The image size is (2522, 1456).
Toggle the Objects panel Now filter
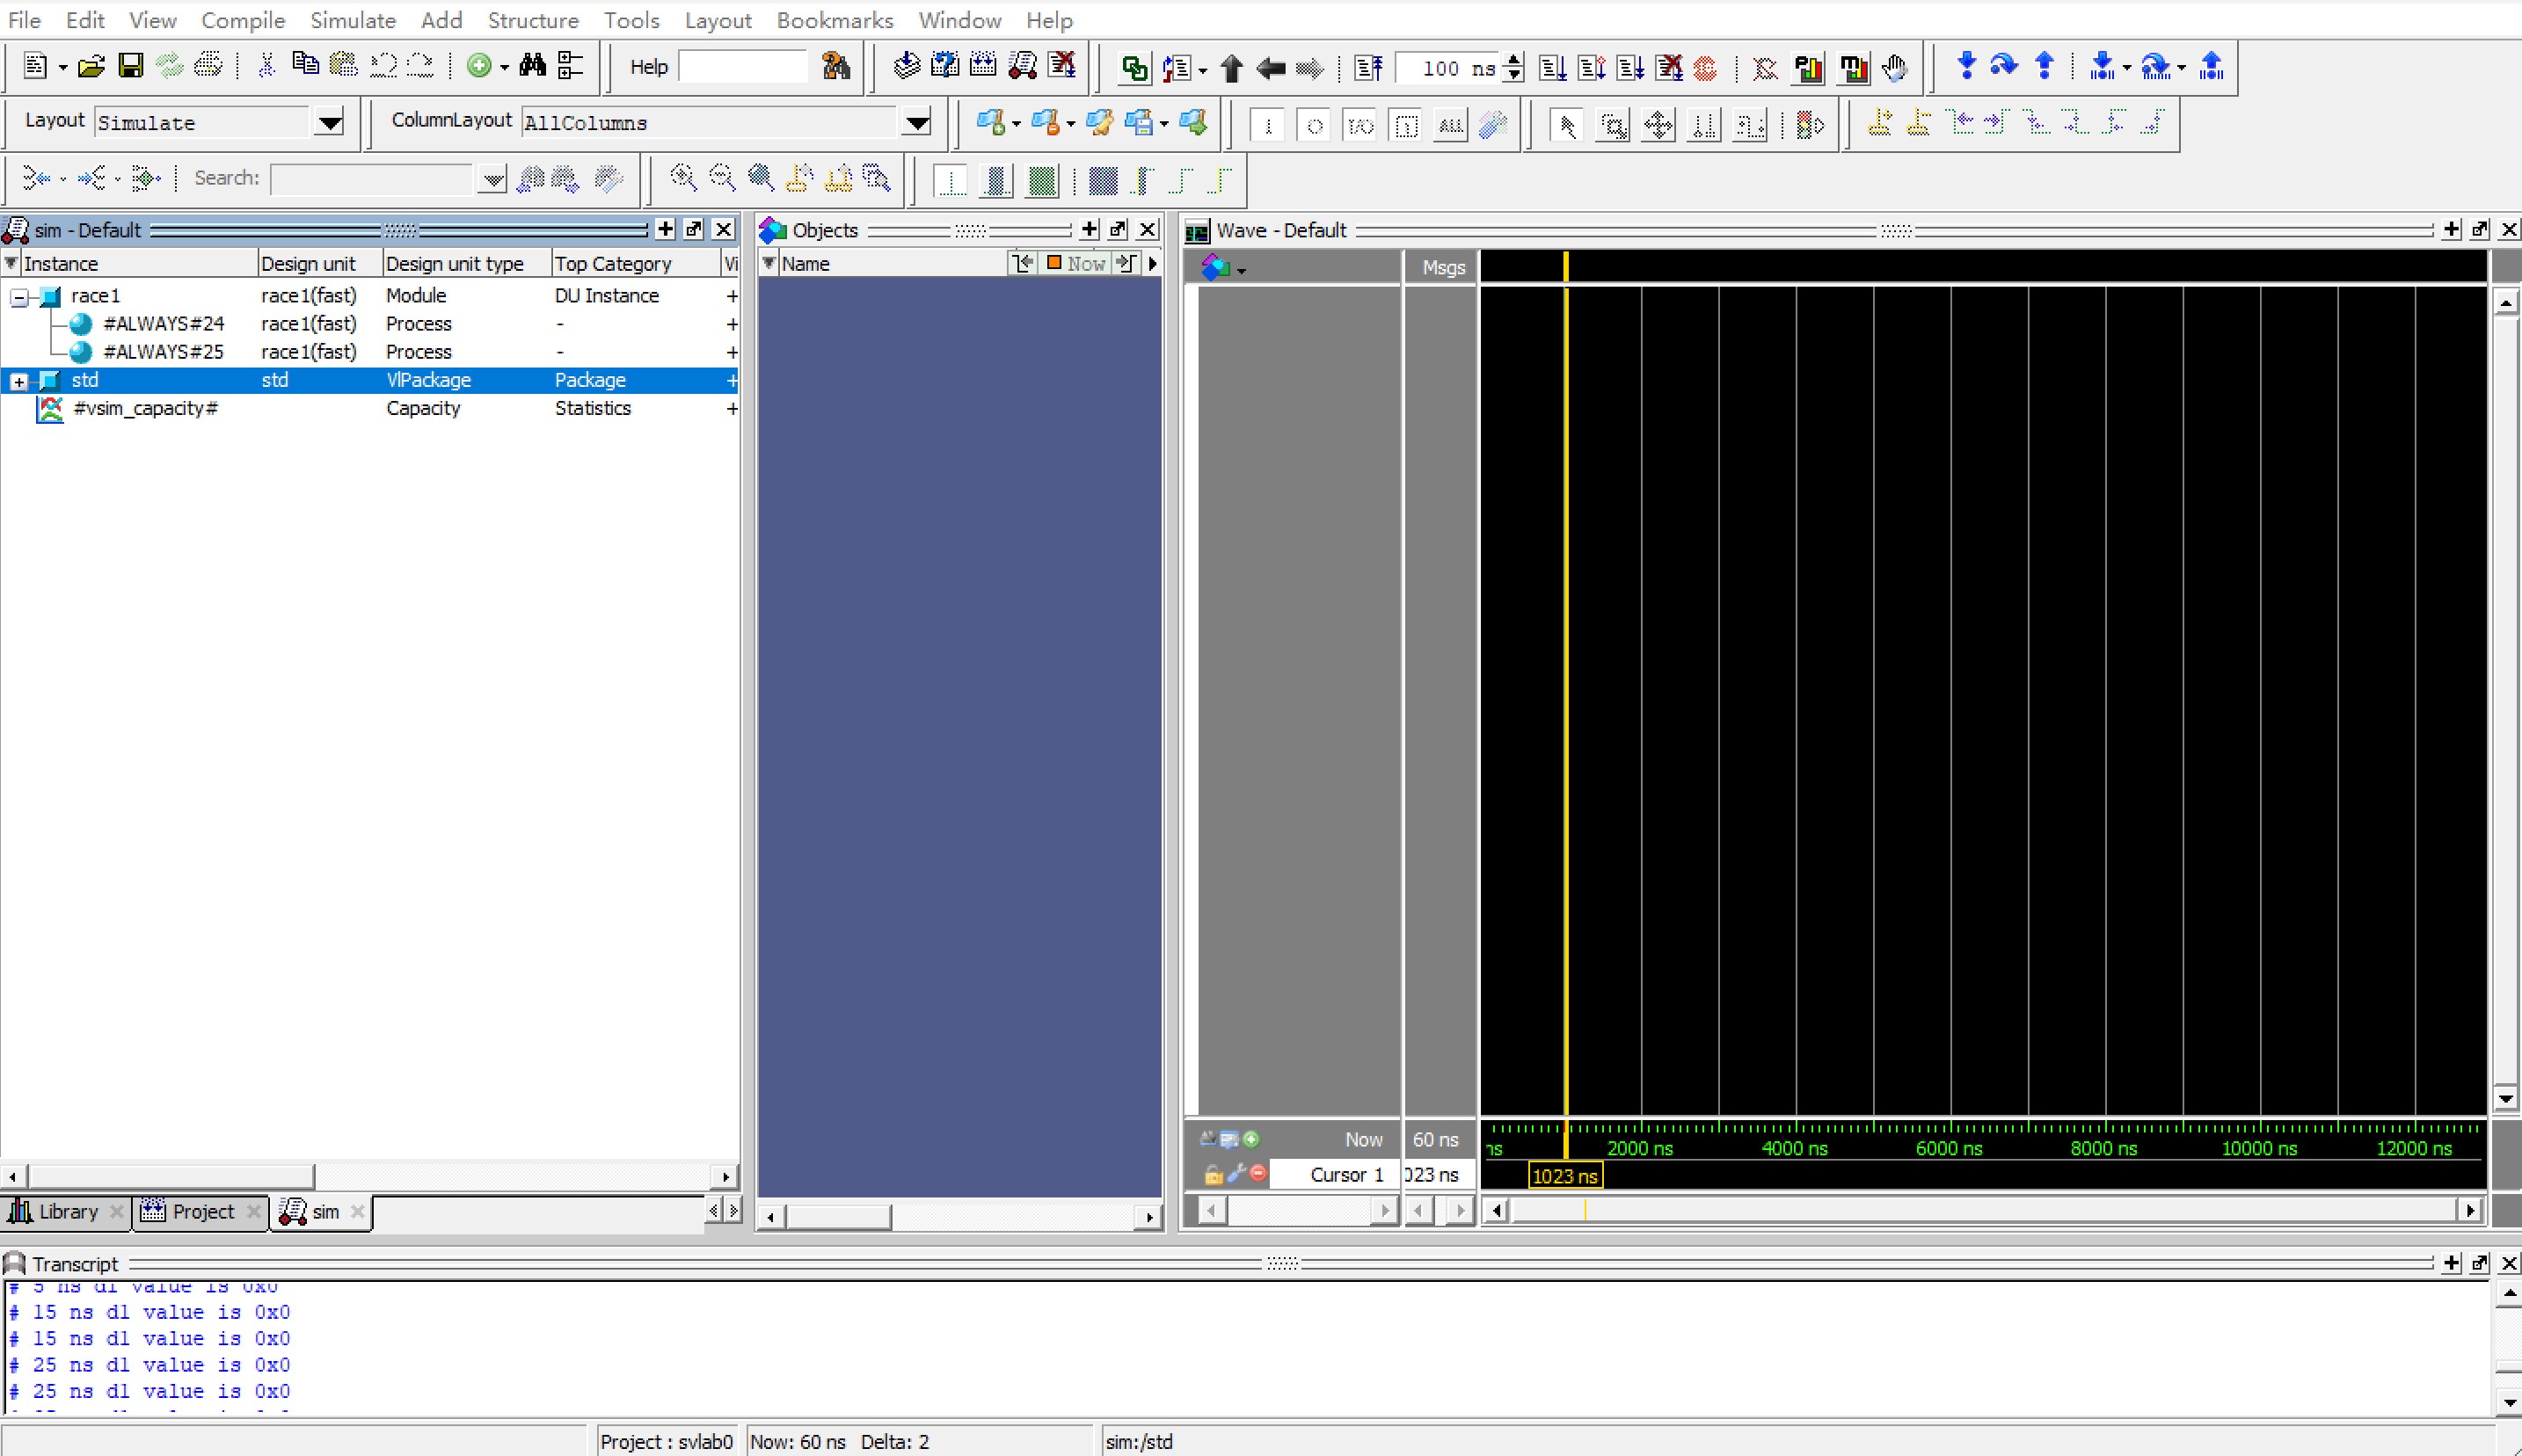(1076, 263)
